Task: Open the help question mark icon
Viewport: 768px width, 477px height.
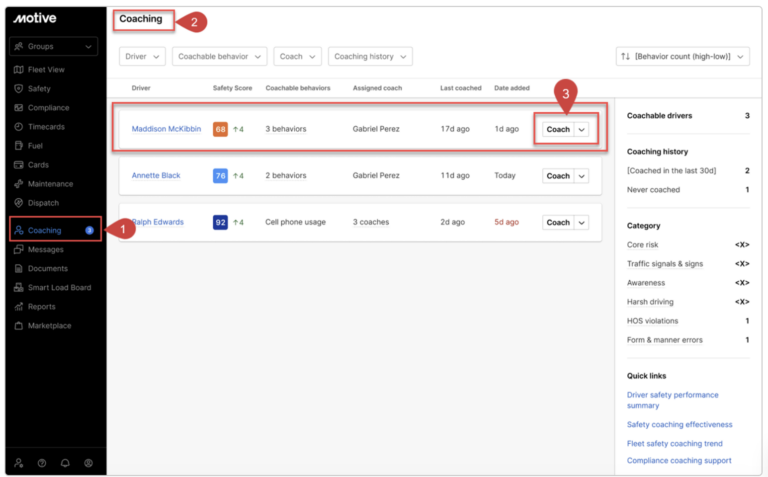Action: [x=42, y=463]
